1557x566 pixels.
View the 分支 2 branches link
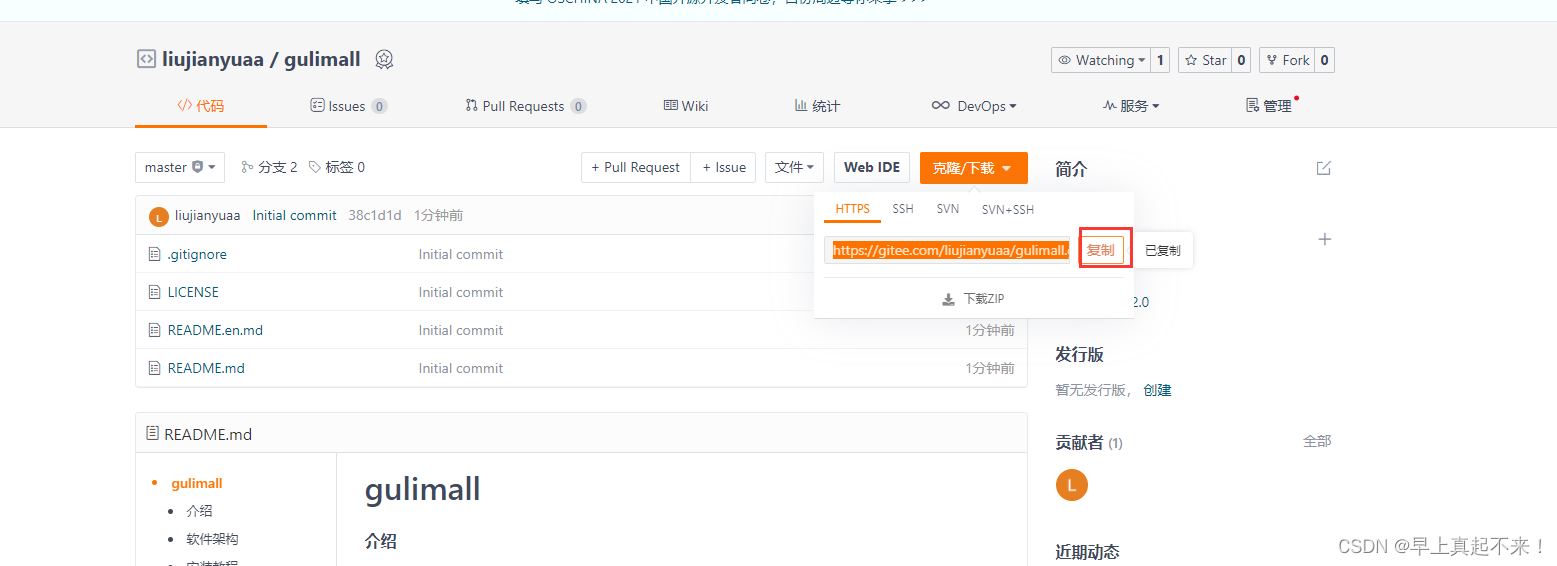tap(270, 167)
